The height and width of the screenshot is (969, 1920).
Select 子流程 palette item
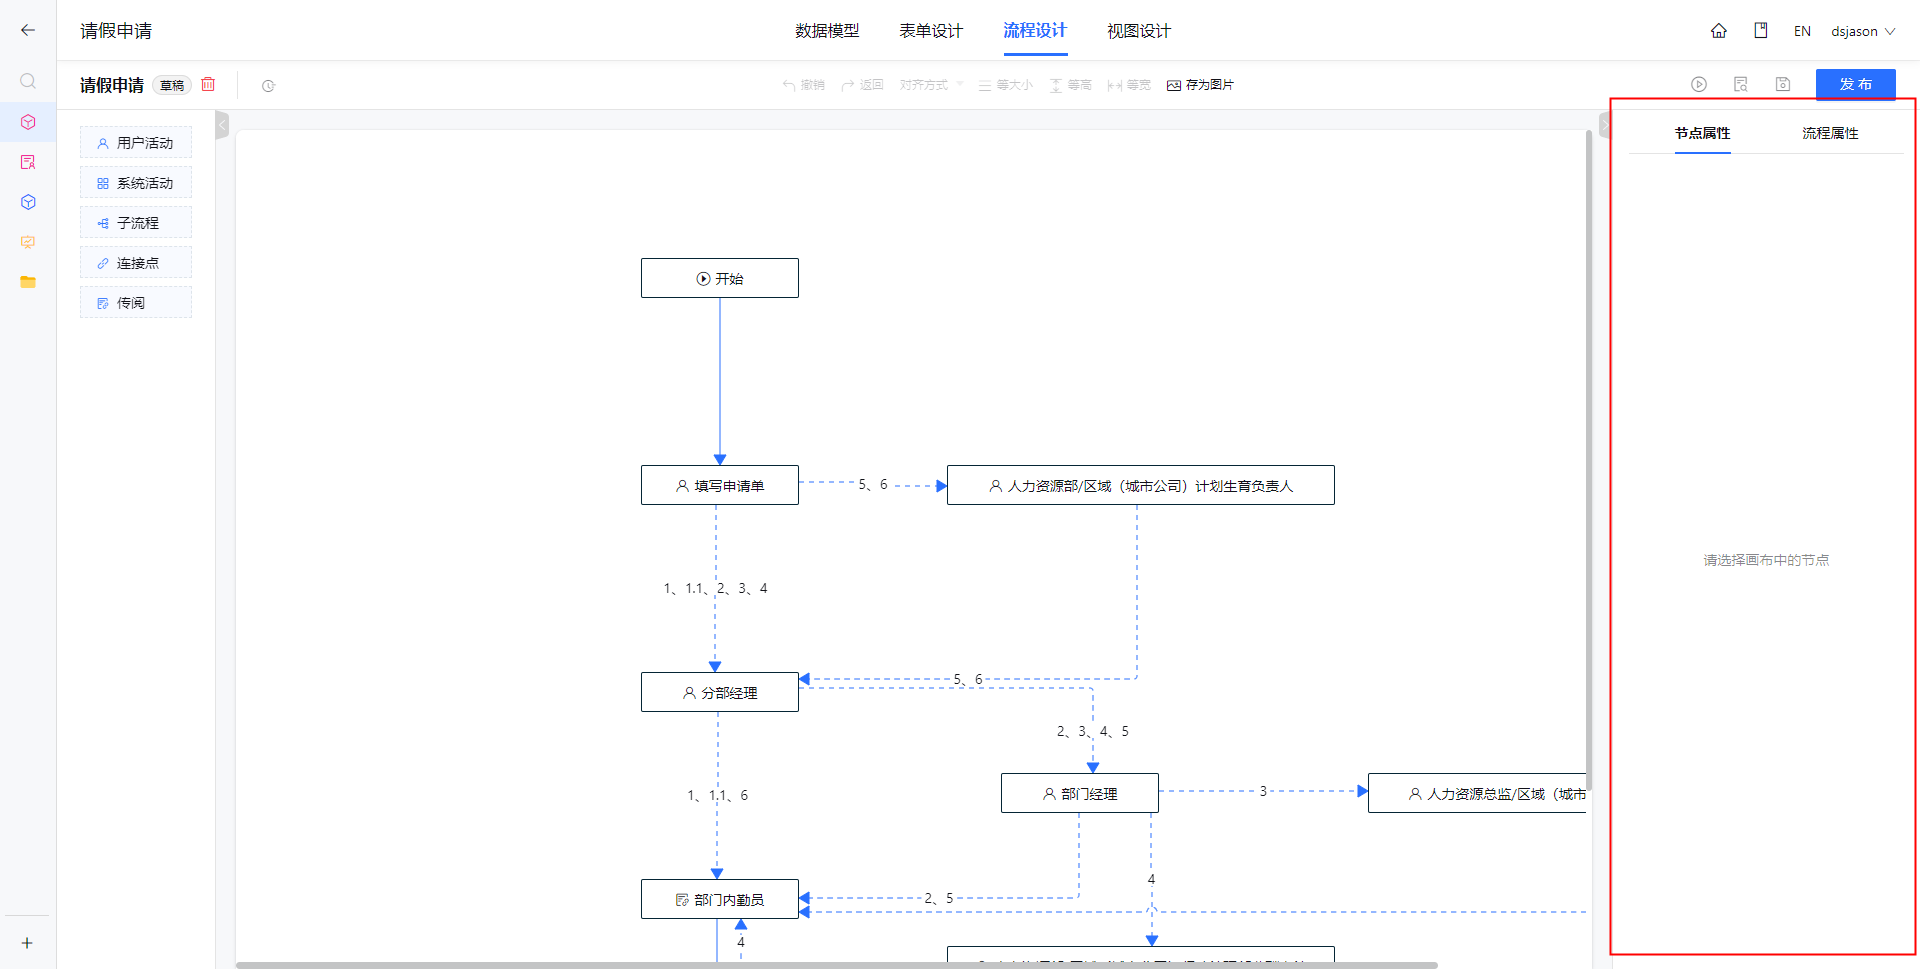point(136,223)
